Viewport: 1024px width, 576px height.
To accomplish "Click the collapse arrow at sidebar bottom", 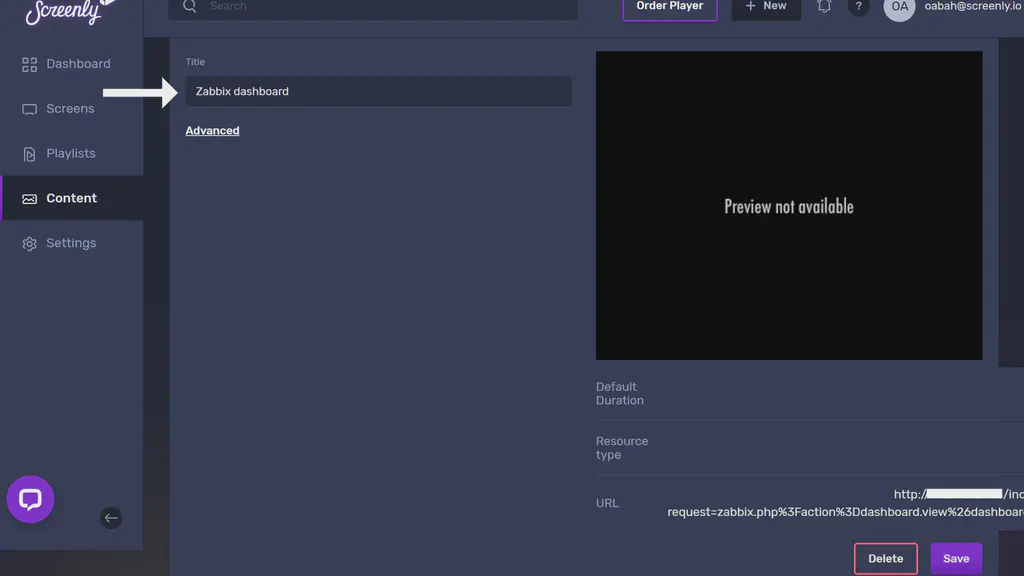I will click(x=111, y=518).
